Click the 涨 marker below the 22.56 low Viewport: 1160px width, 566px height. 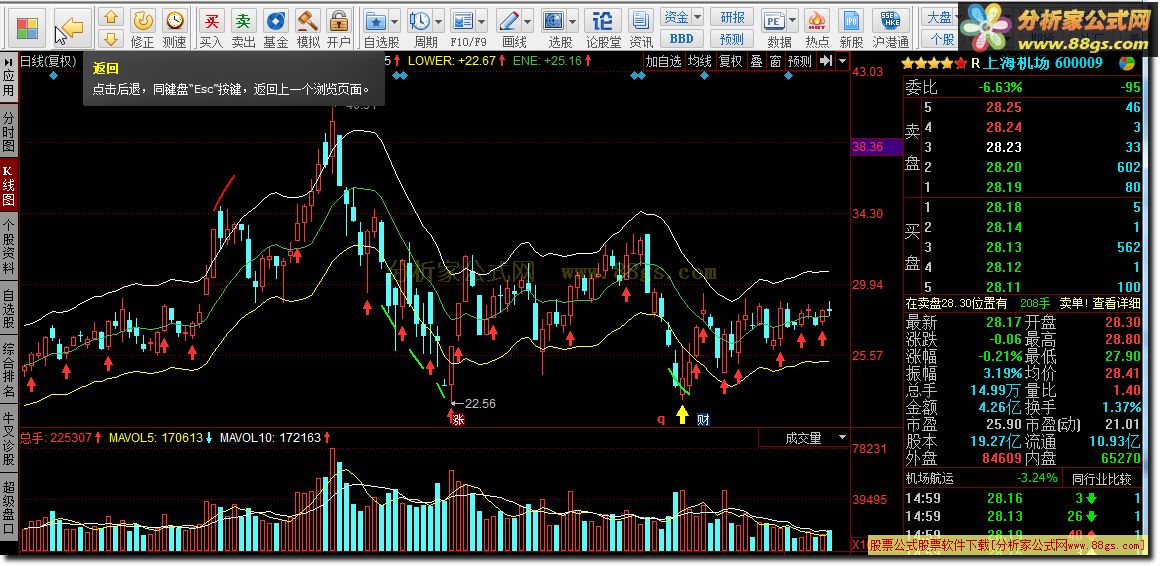coord(459,420)
